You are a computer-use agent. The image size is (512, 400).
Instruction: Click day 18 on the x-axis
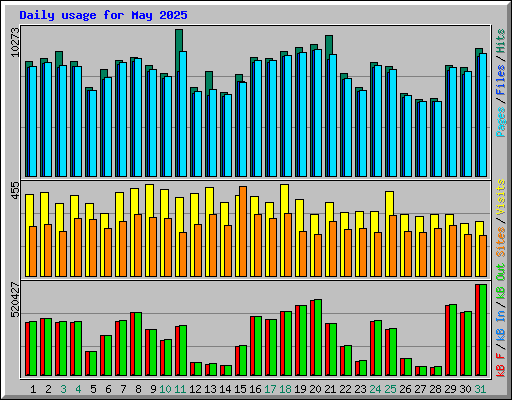(285, 389)
